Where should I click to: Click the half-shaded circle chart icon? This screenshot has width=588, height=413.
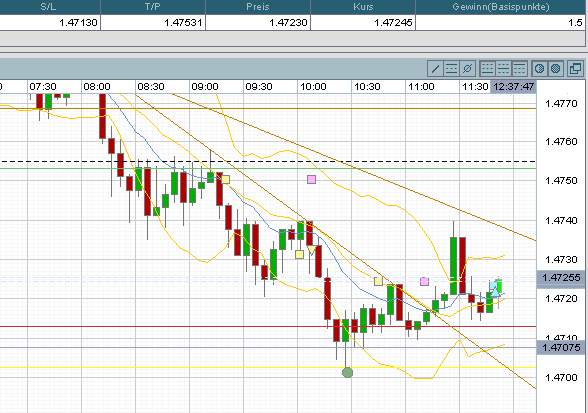(x=540, y=69)
